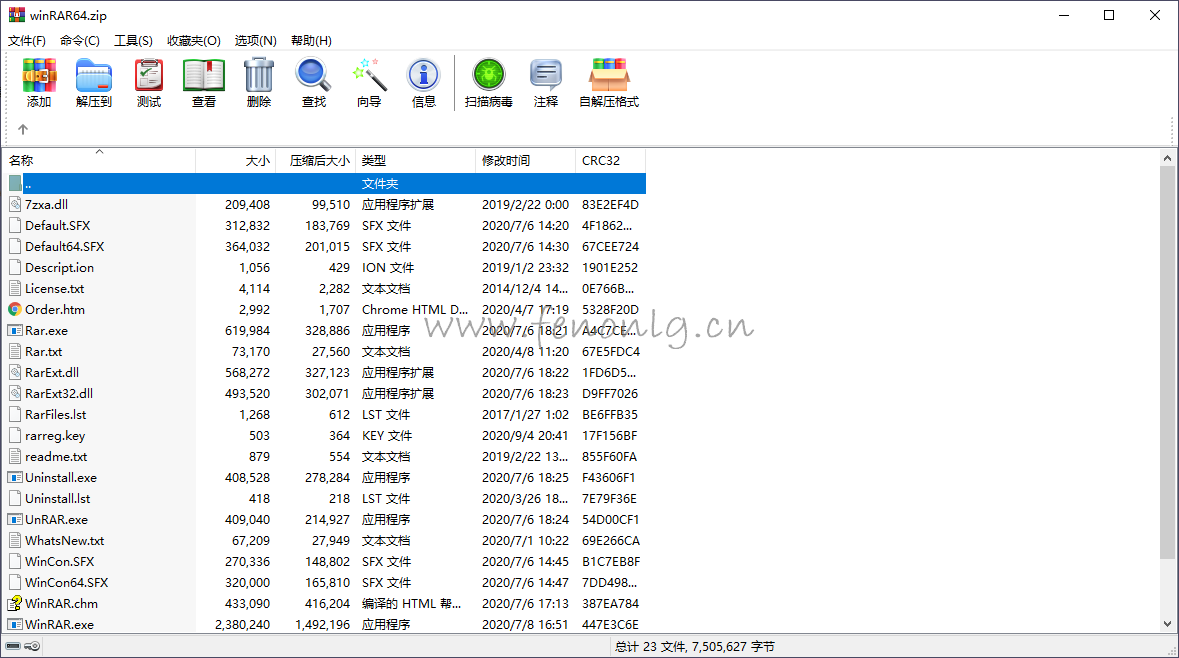Launch the Wizard (向导) wand icon
This screenshot has width=1179, height=658.
point(368,83)
